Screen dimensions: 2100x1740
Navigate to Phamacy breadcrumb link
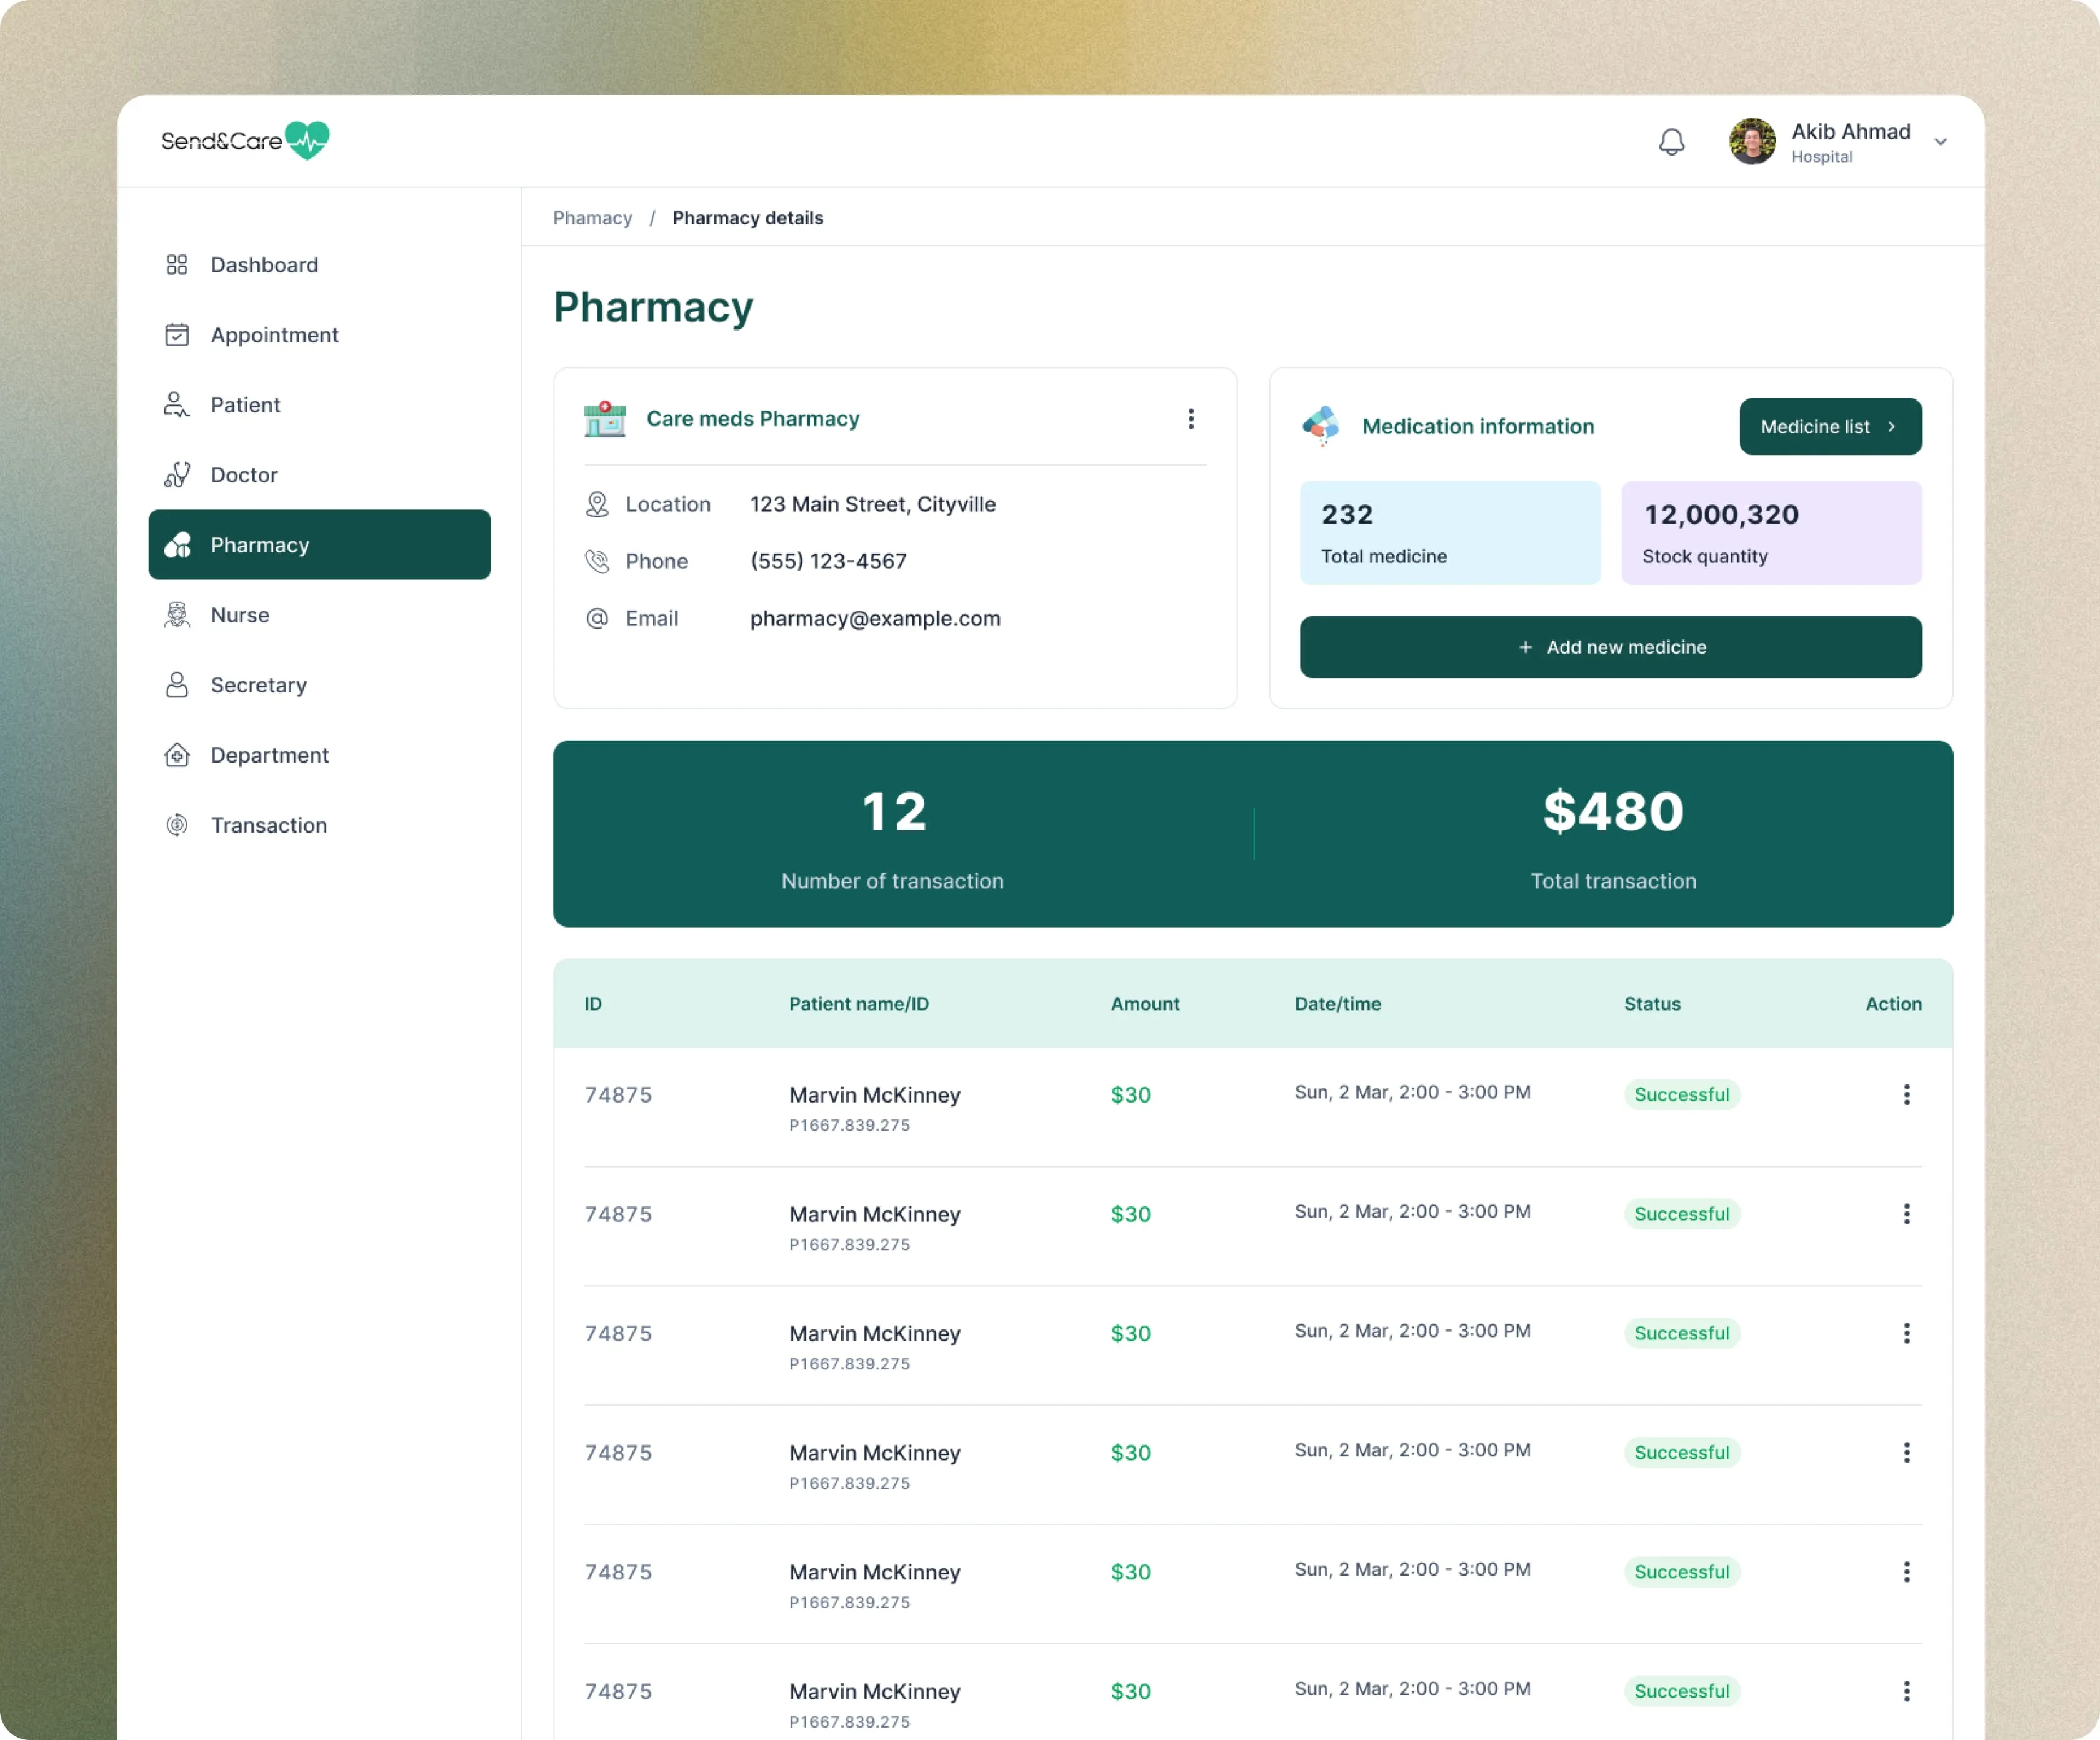coord(592,218)
